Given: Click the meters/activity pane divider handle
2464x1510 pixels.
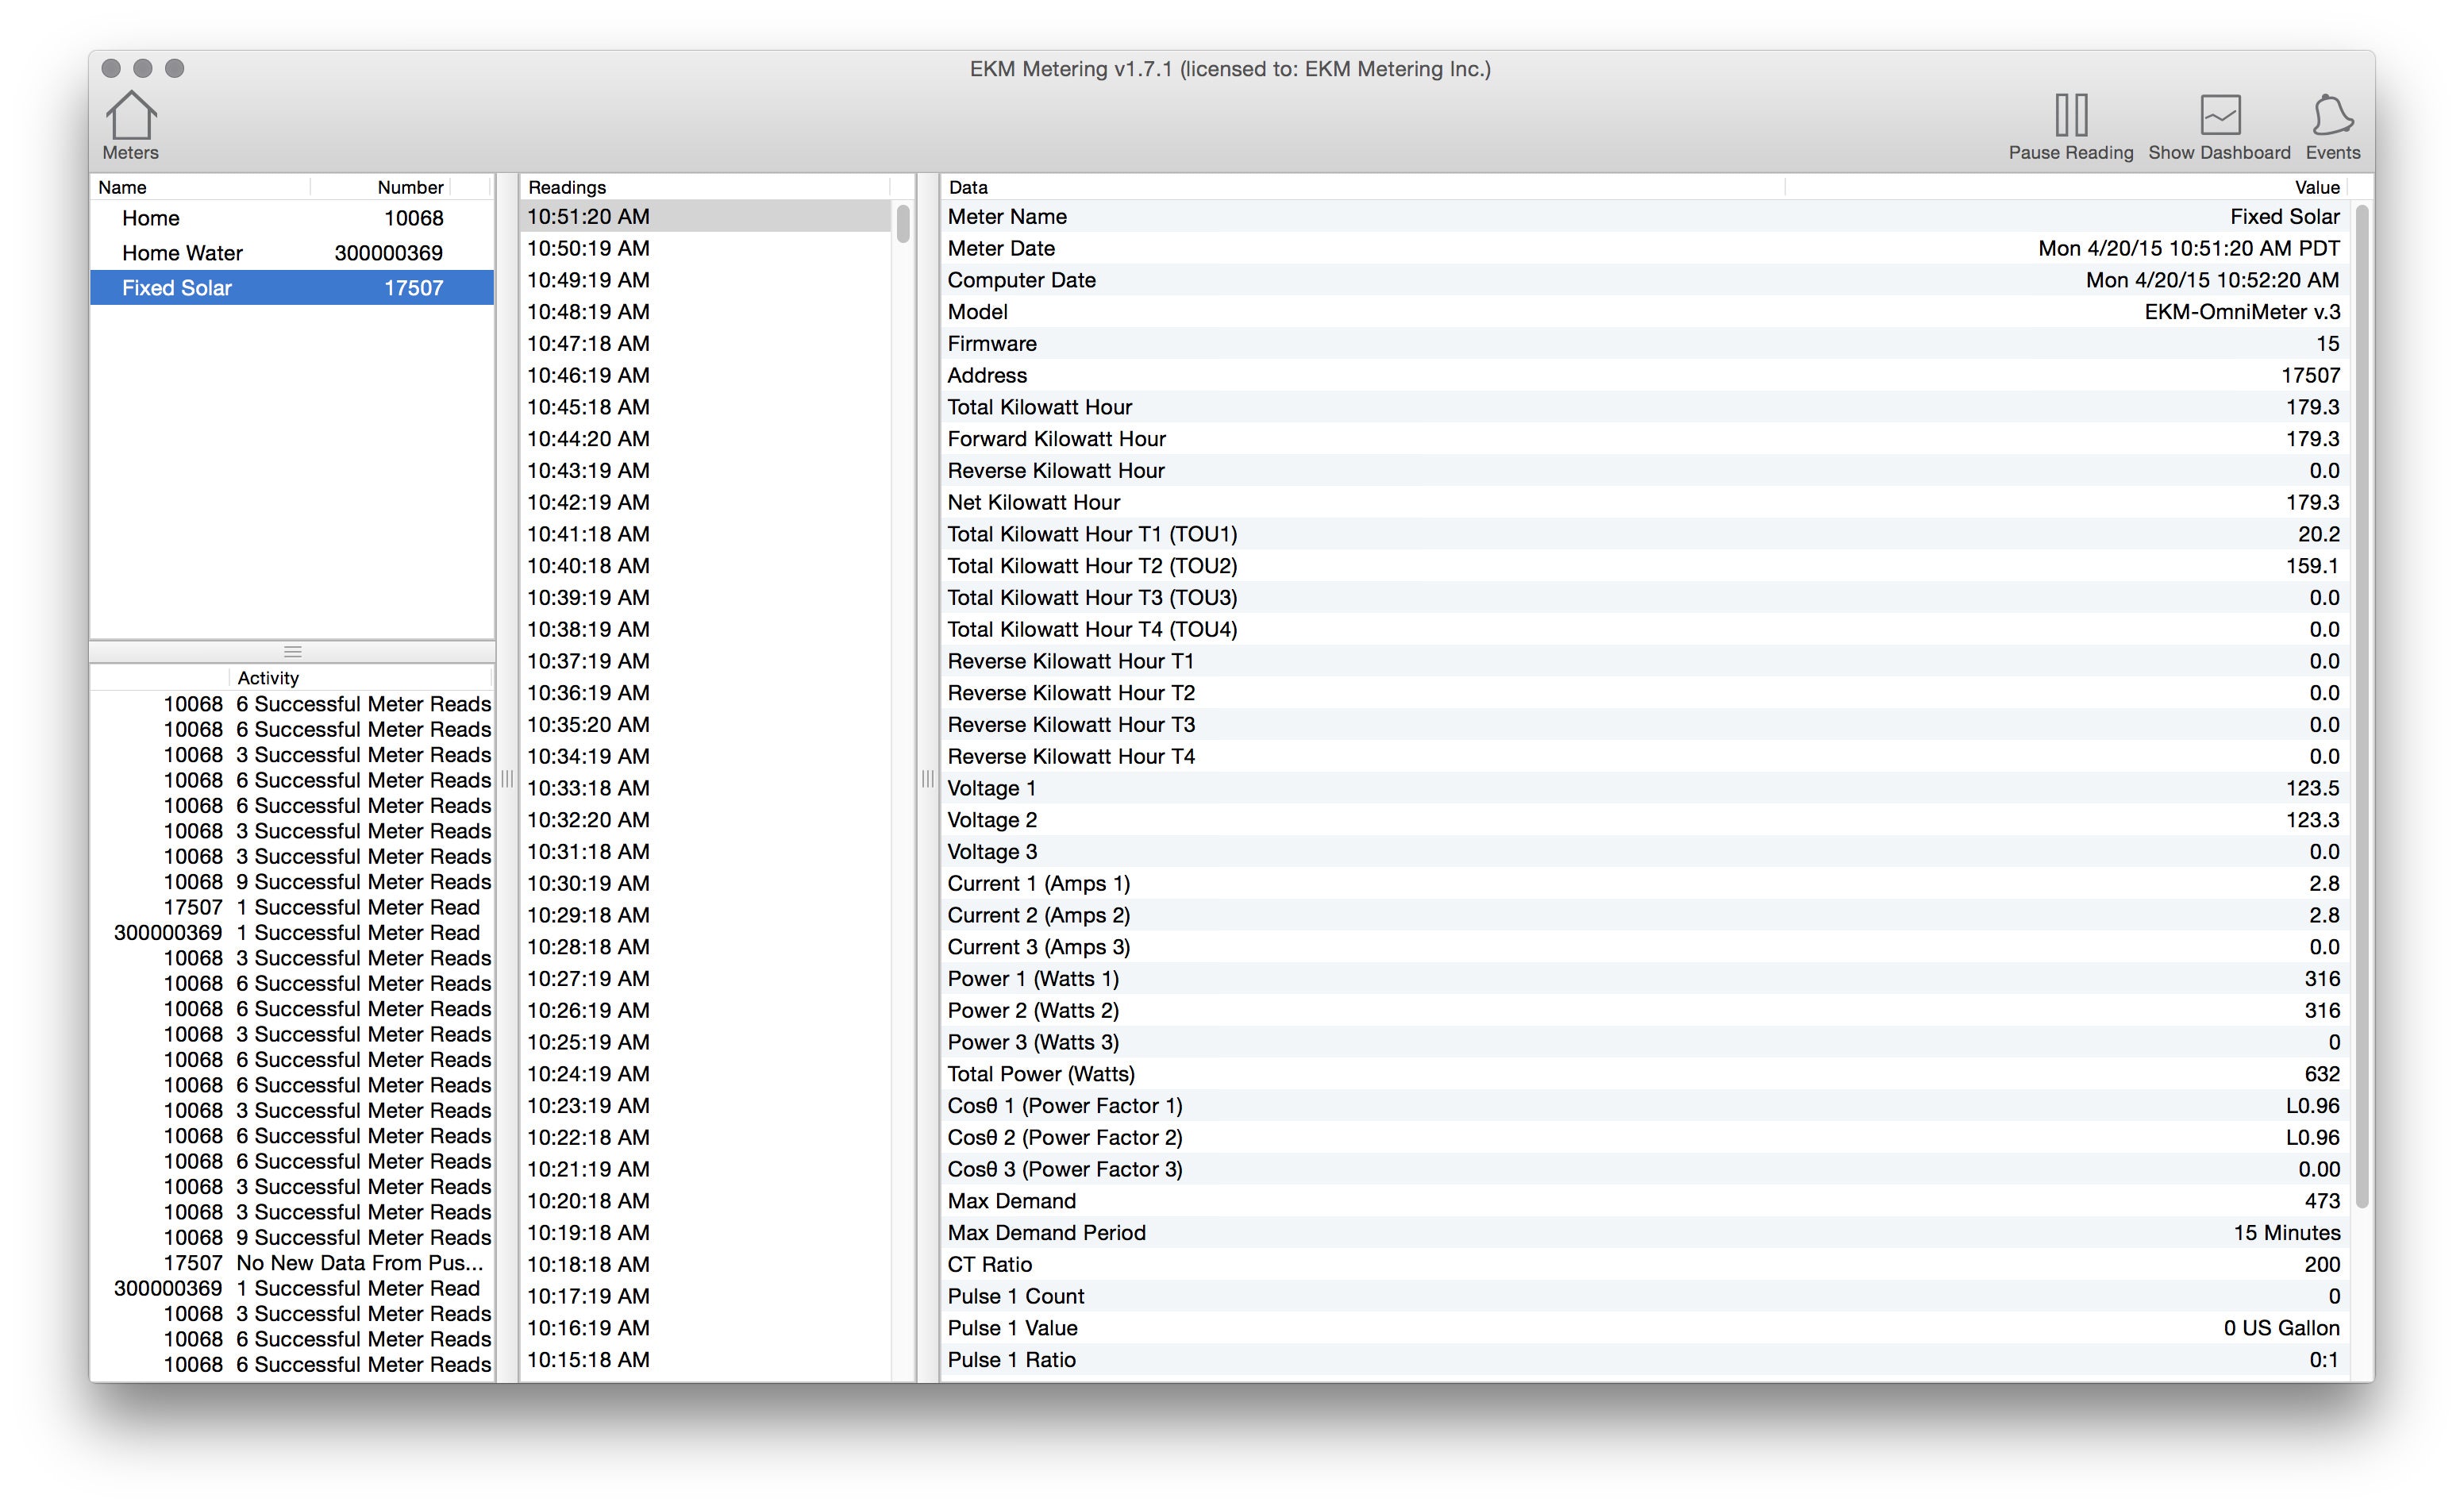Looking at the screenshot, I should click(x=292, y=651).
